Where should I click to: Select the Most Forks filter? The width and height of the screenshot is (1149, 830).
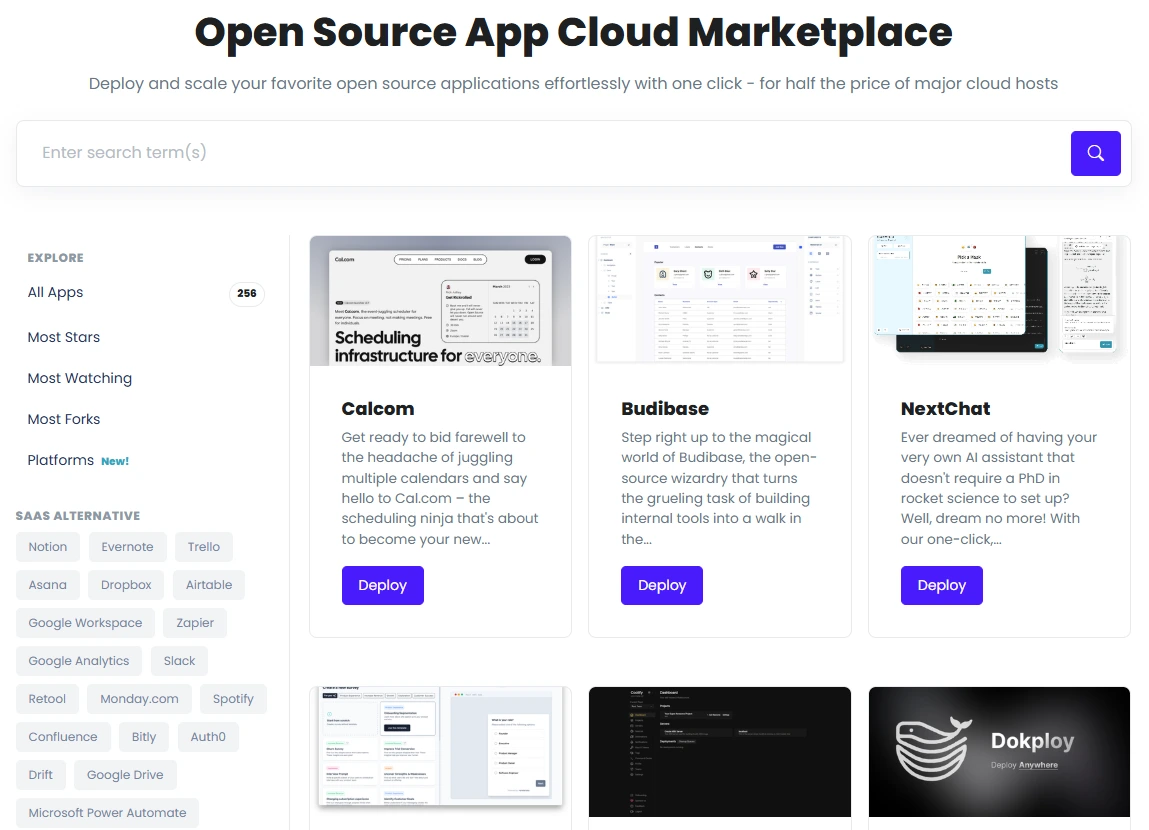(x=64, y=419)
